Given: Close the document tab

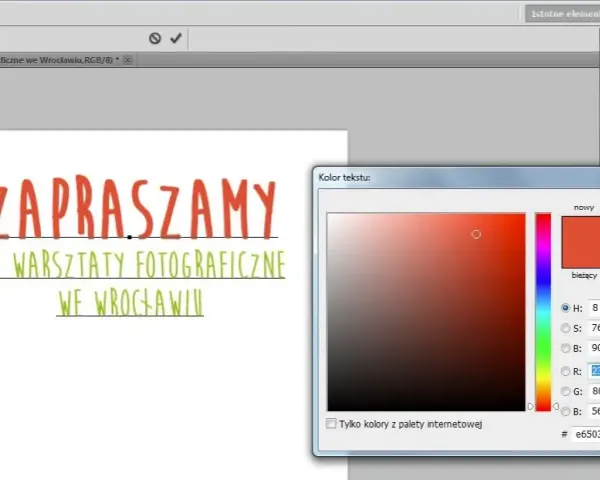Looking at the screenshot, I should [128, 60].
